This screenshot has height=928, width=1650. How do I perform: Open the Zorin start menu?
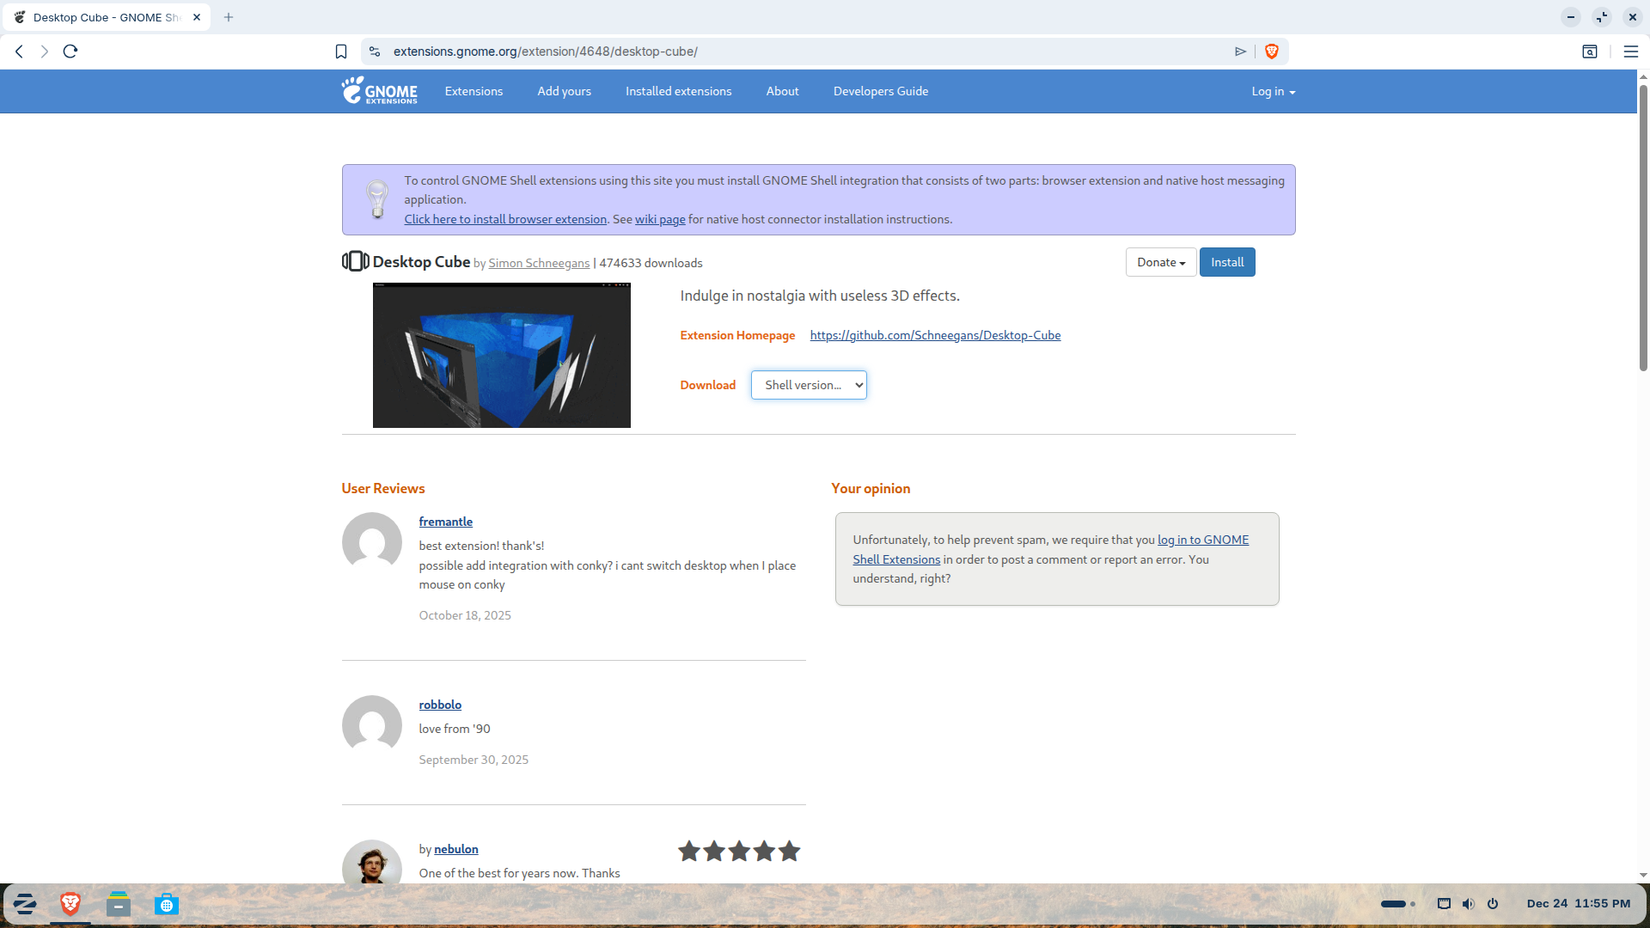tap(25, 905)
